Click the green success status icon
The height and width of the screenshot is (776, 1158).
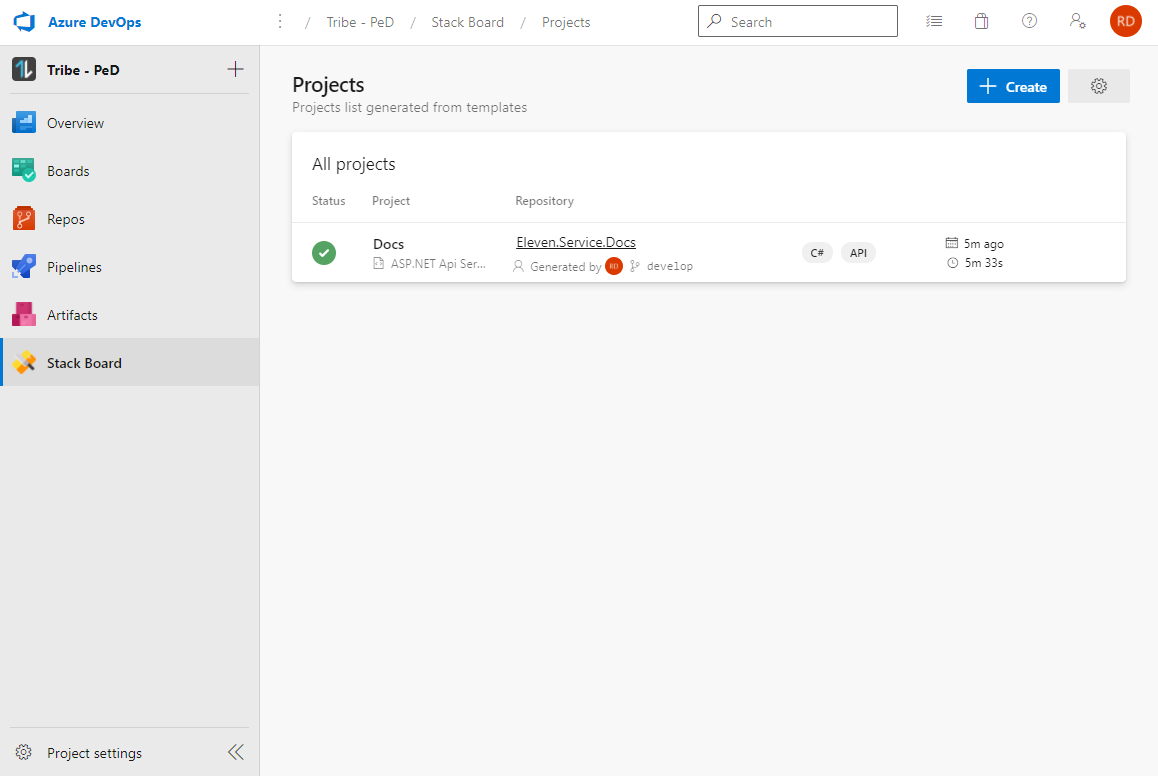tap(323, 253)
